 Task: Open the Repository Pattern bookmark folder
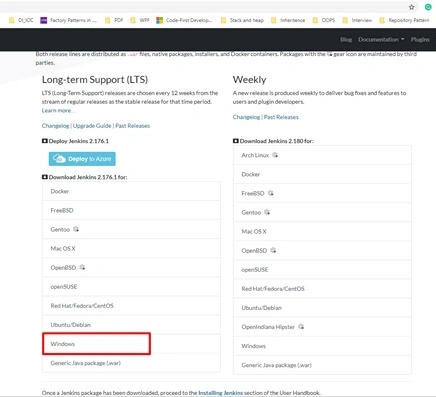(404, 20)
